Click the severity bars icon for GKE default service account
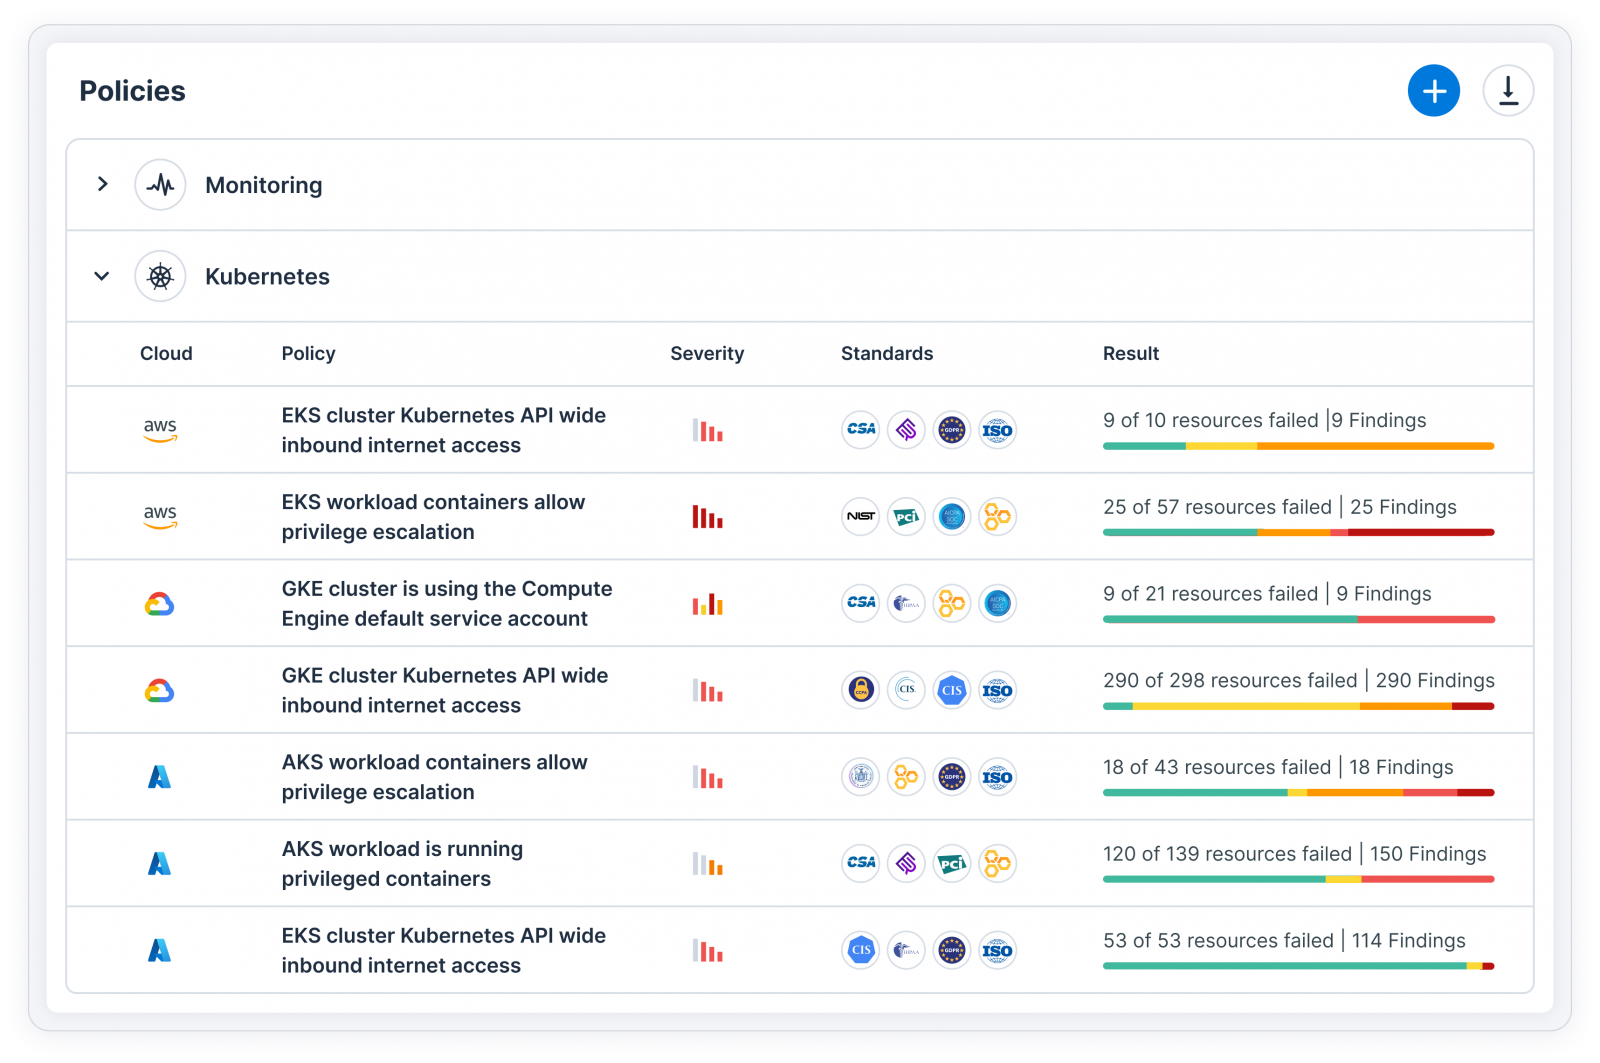The height and width of the screenshot is (1063, 1600). pyautogui.click(x=707, y=604)
